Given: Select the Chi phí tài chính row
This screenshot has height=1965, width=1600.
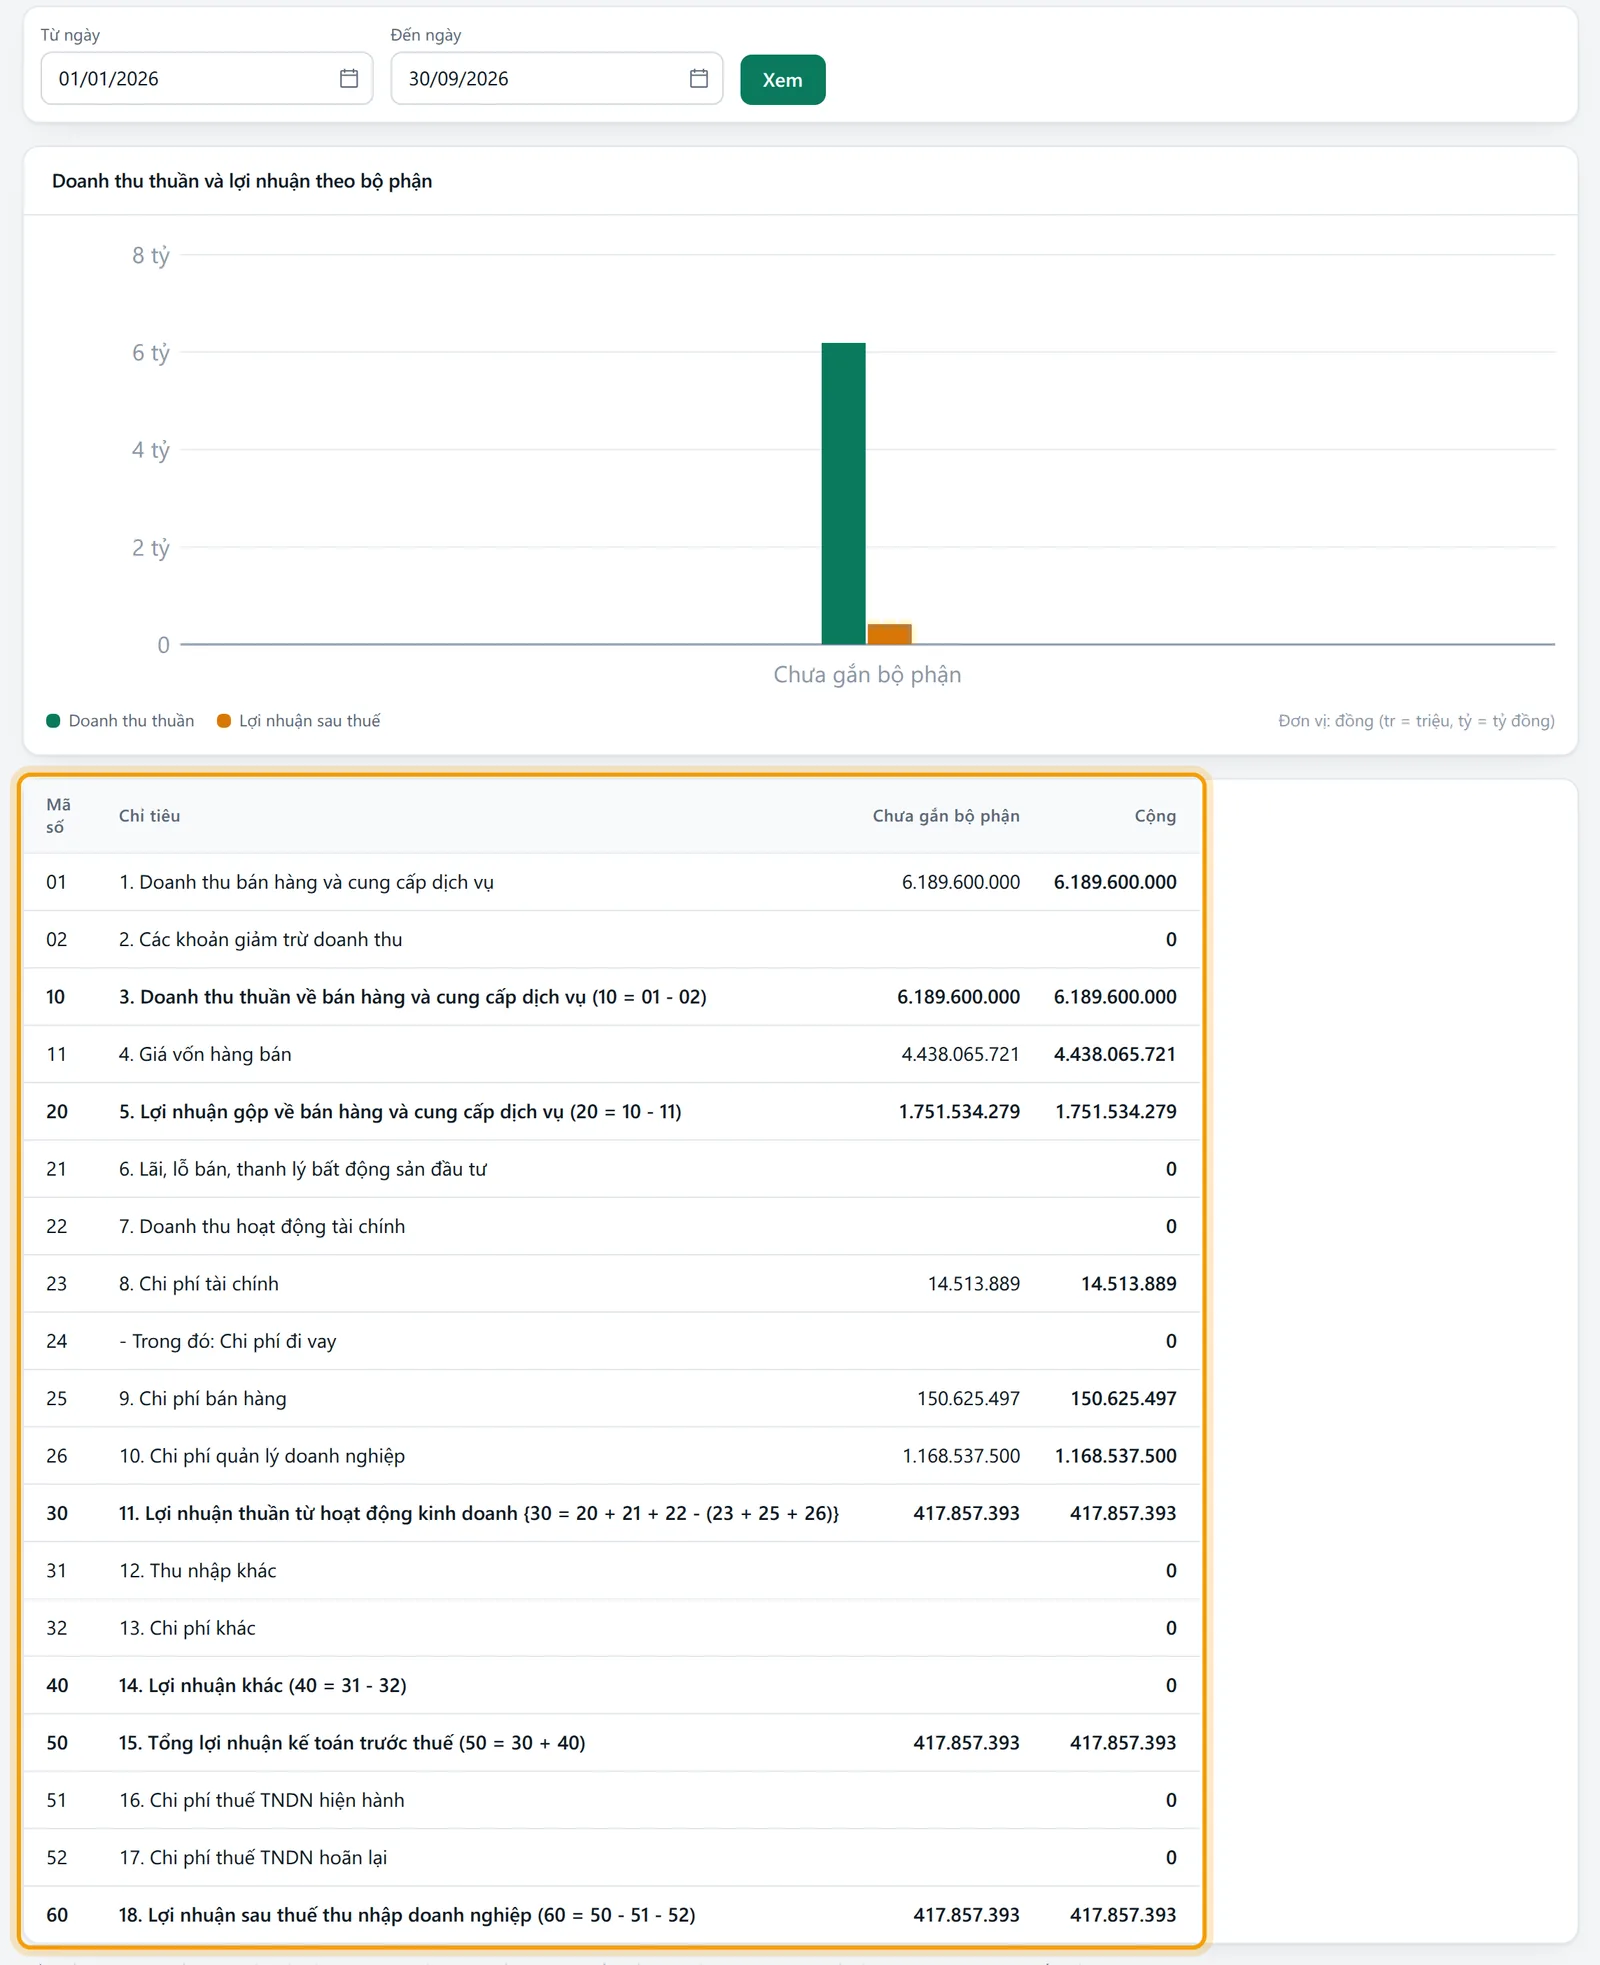Looking at the screenshot, I should coord(612,1284).
